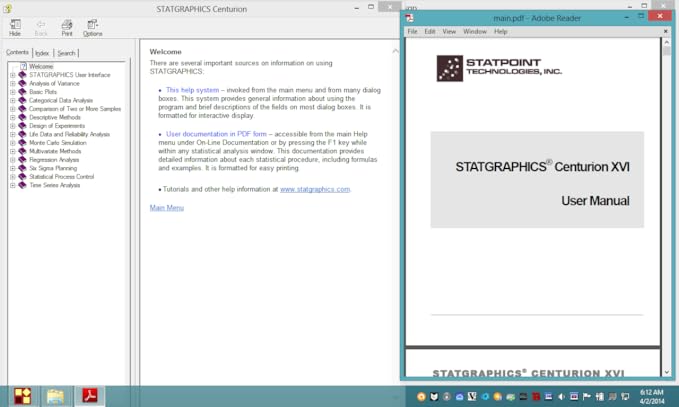Image resolution: width=679 pixels, height=407 pixels.
Task: Follow the 'This help system' link
Action: [192, 90]
